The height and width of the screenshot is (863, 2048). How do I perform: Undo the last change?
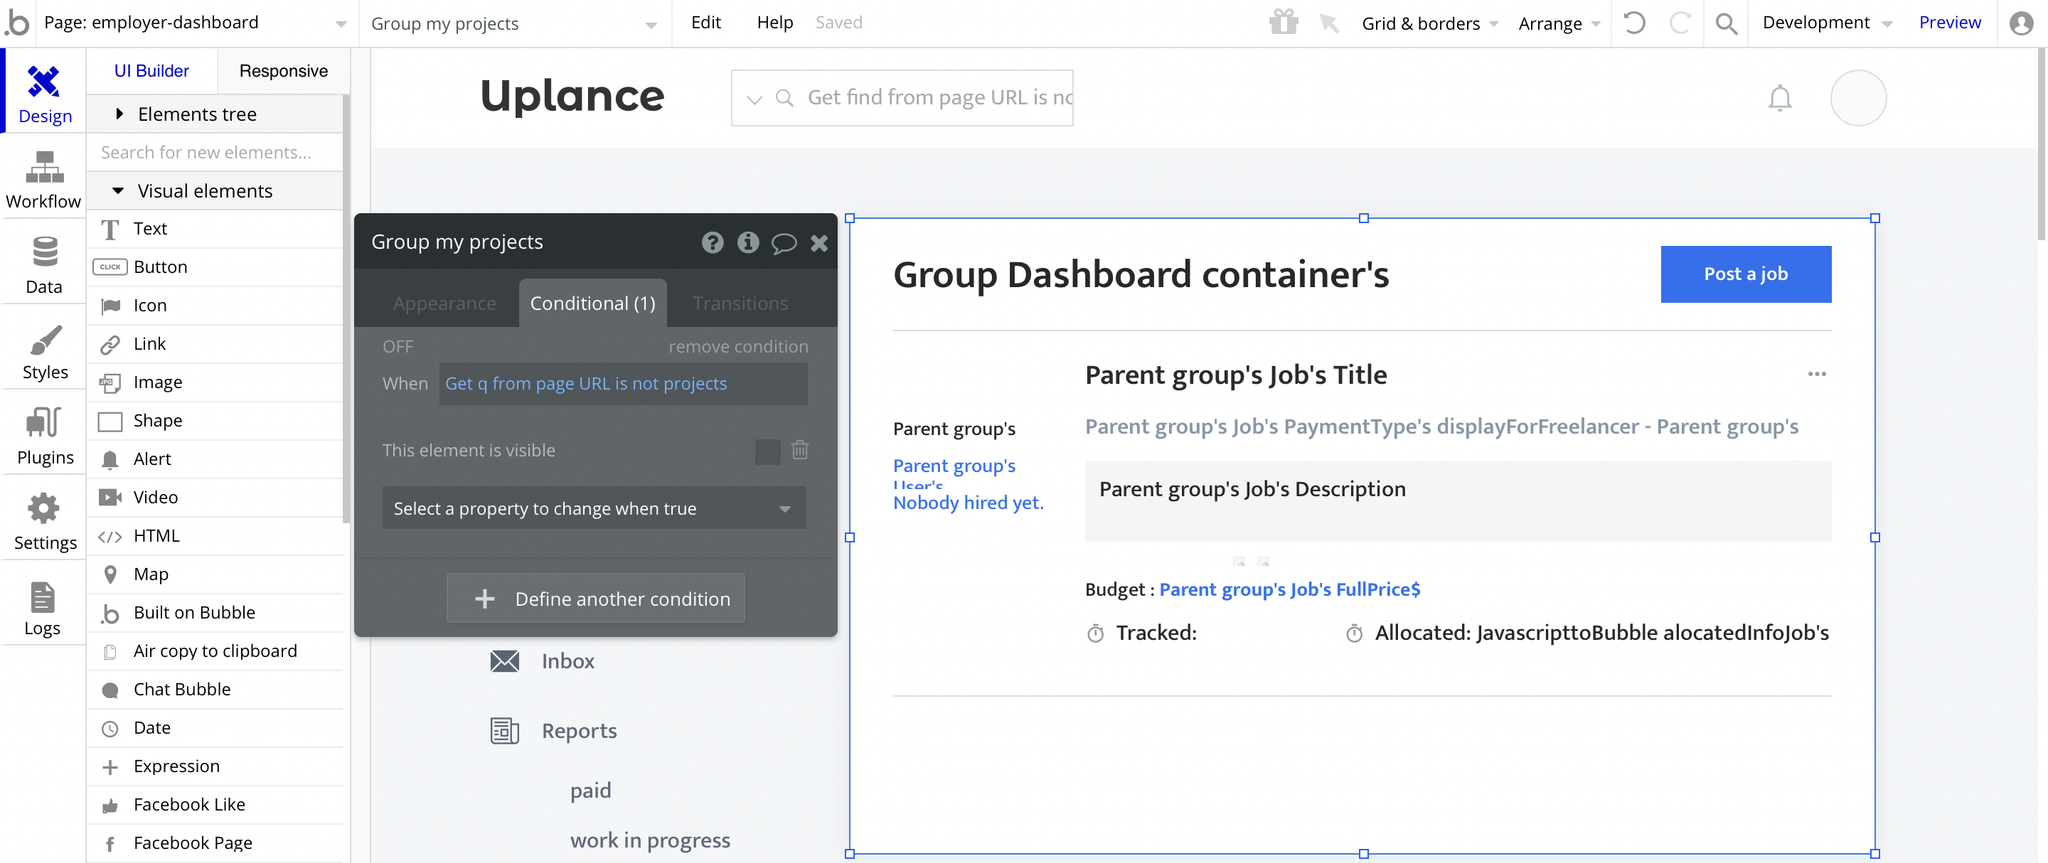[1634, 22]
